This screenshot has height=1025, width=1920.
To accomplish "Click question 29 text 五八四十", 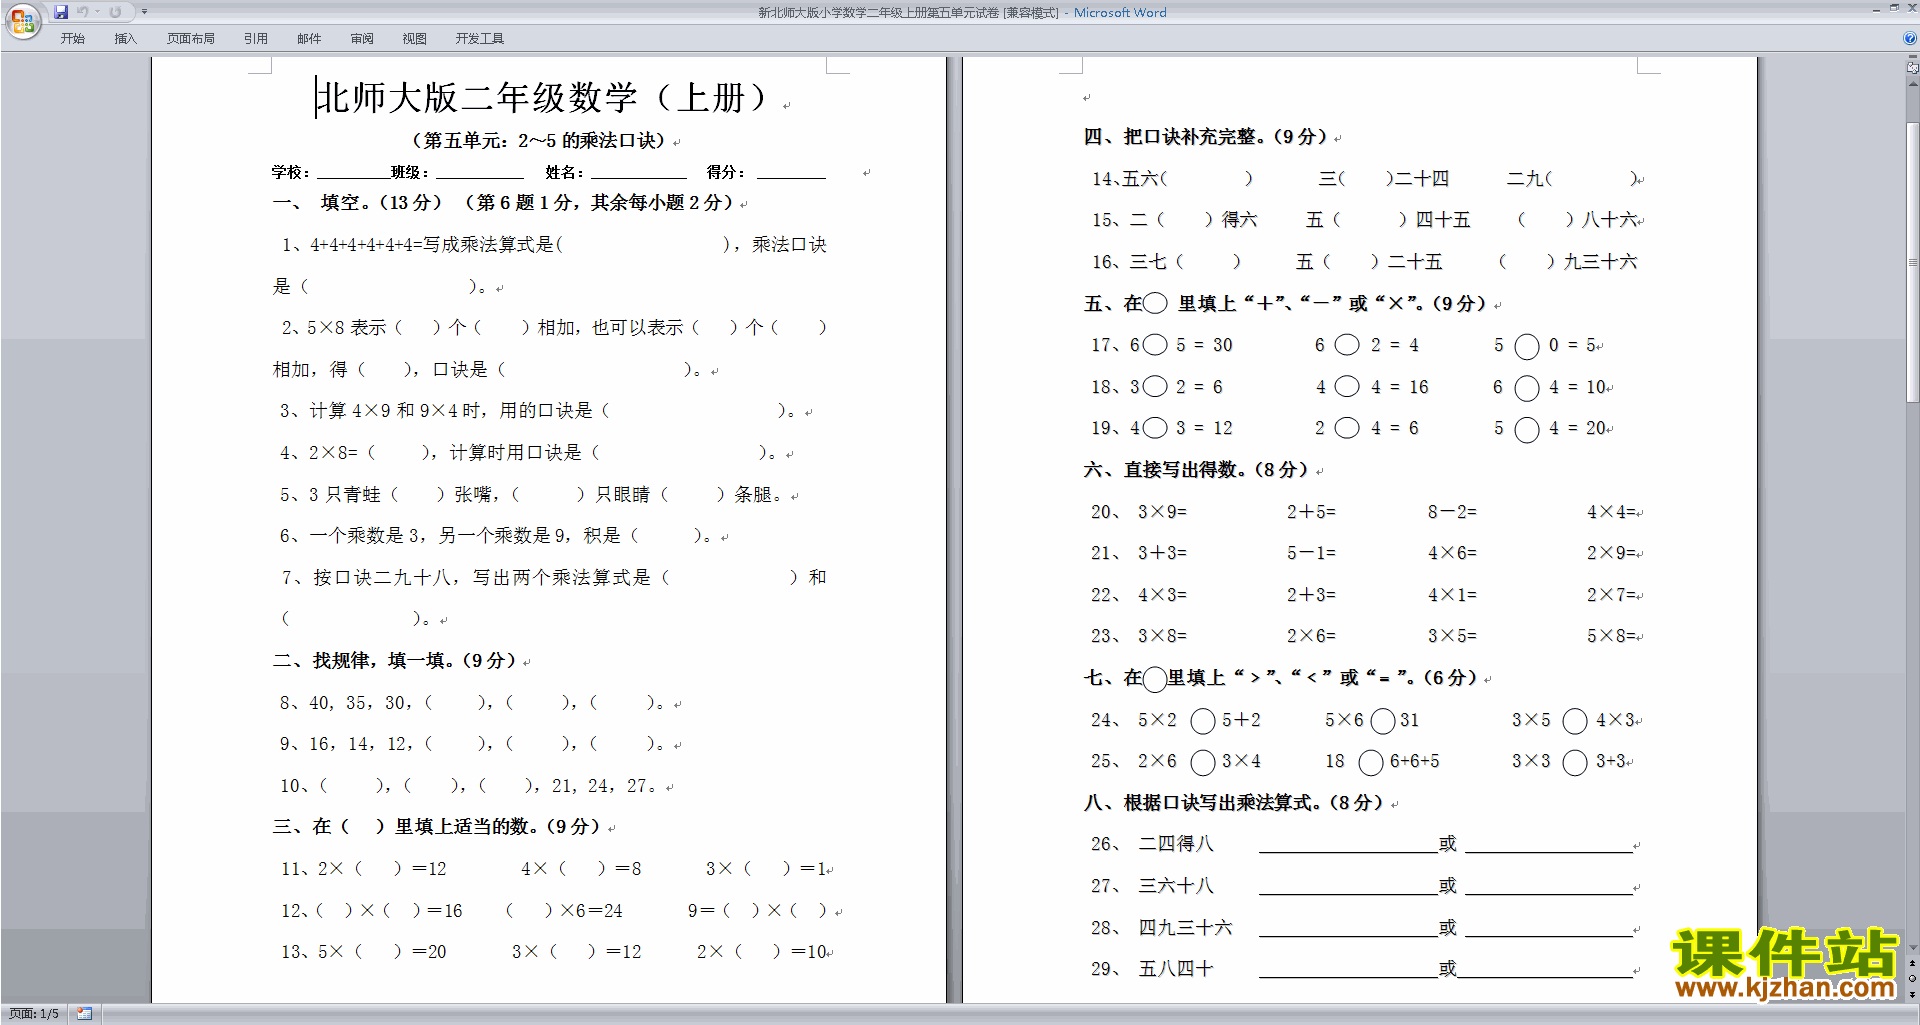I will pos(1176,969).
